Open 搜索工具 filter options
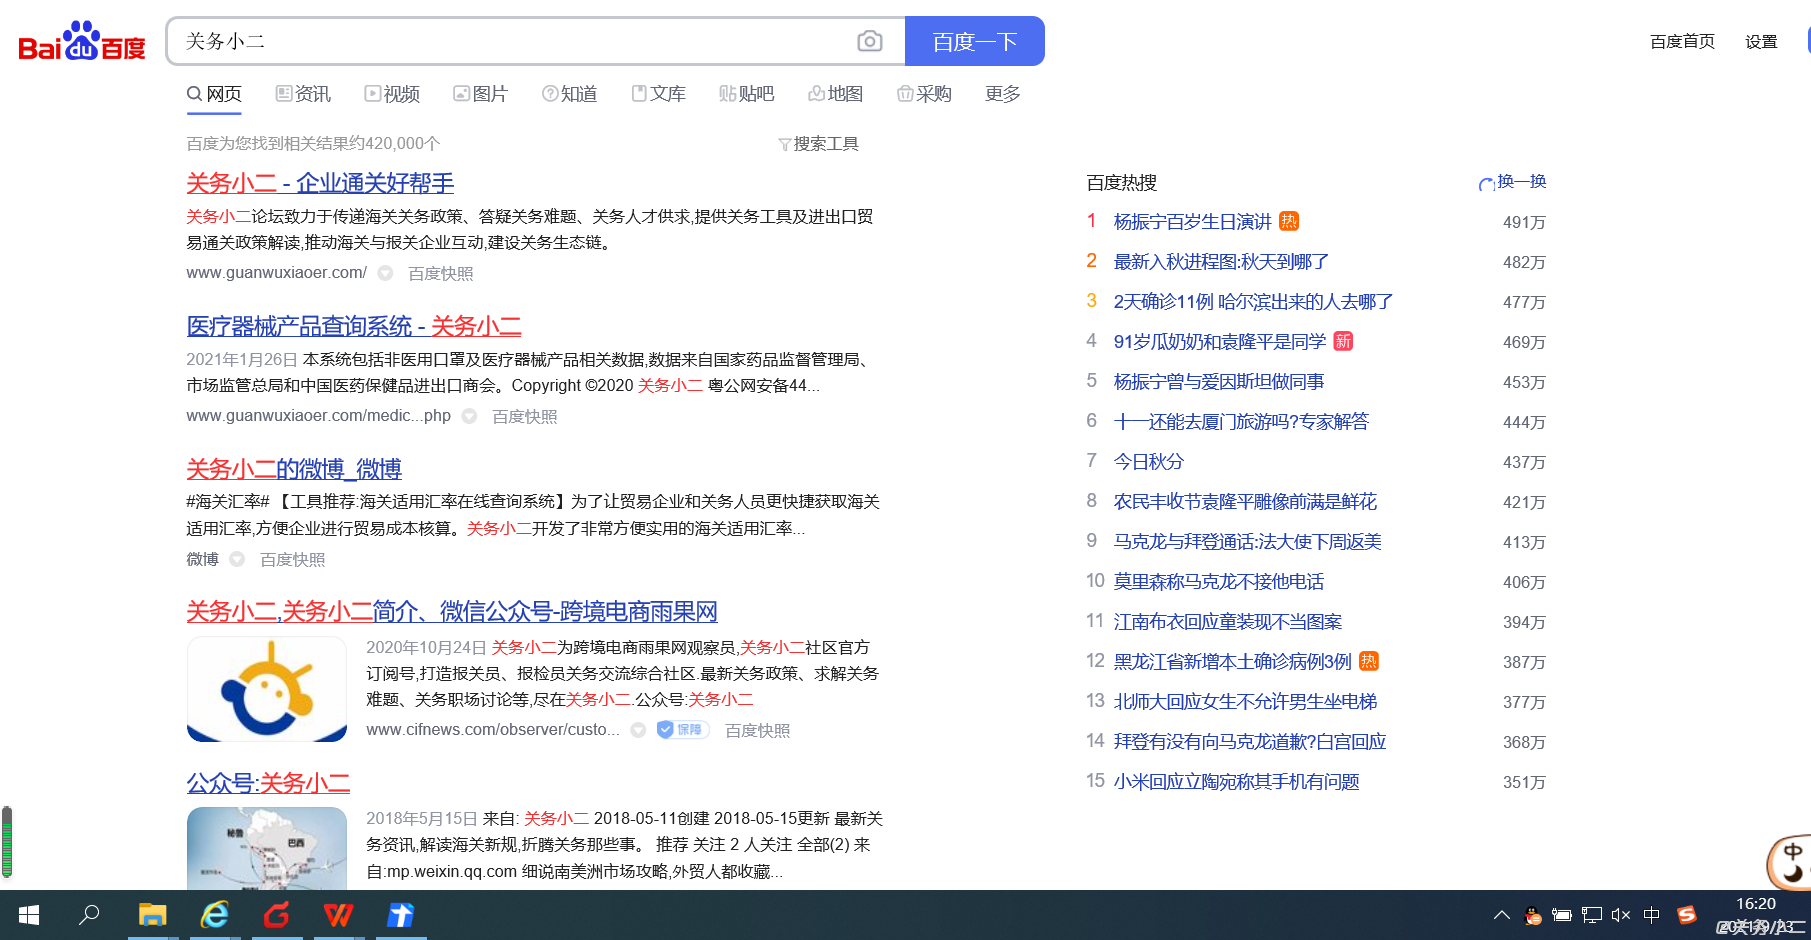The width and height of the screenshot is (1811, 940). pos(818,144)
